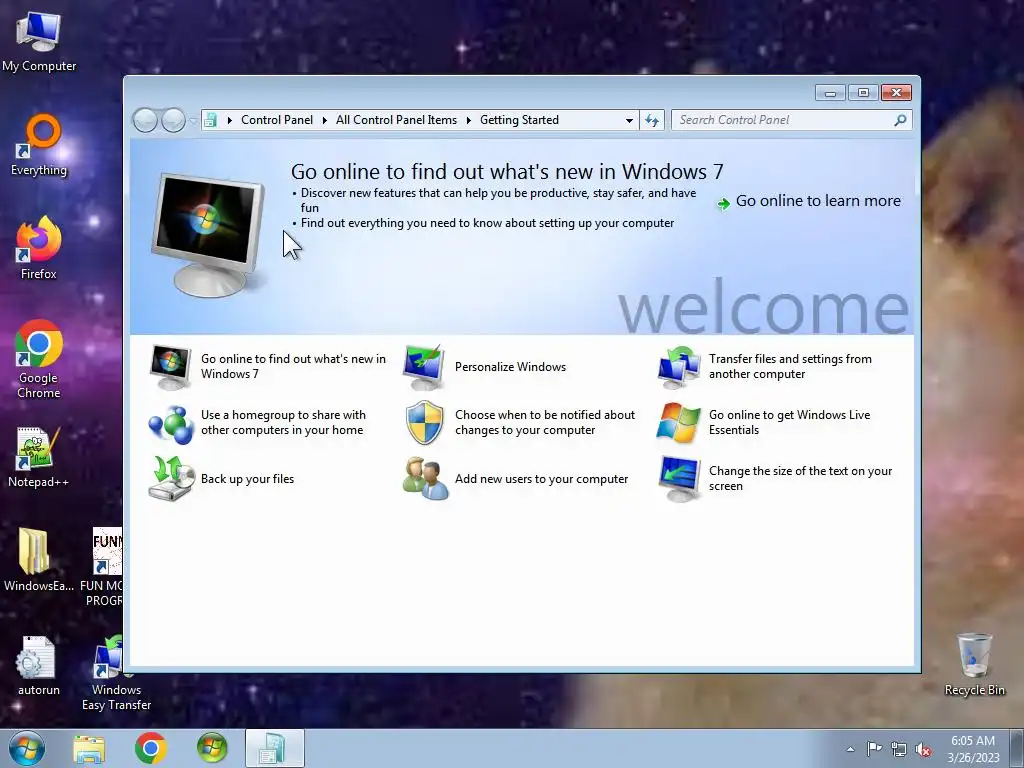
Task: Click the Show desktop strip at taskbar end
Action: [1016, 749]
